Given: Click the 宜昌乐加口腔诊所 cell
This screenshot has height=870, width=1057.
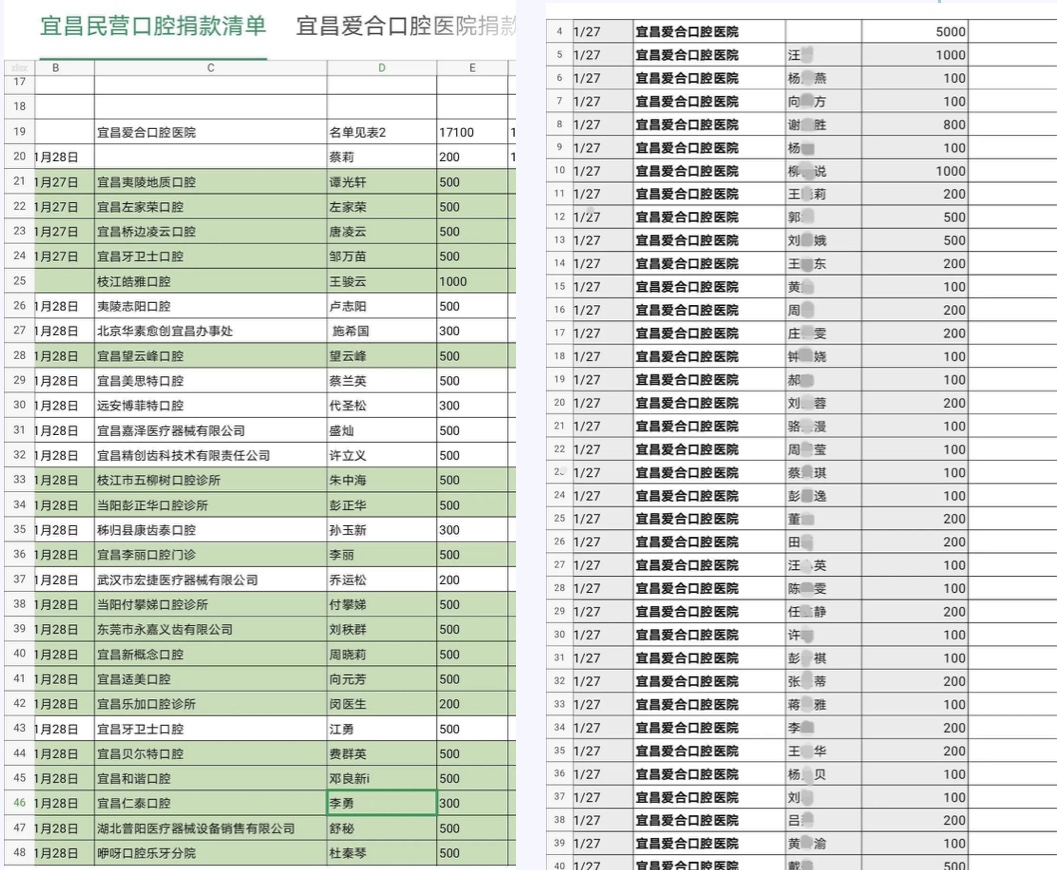Looking at the screenshot, I should tap(211, 704).
